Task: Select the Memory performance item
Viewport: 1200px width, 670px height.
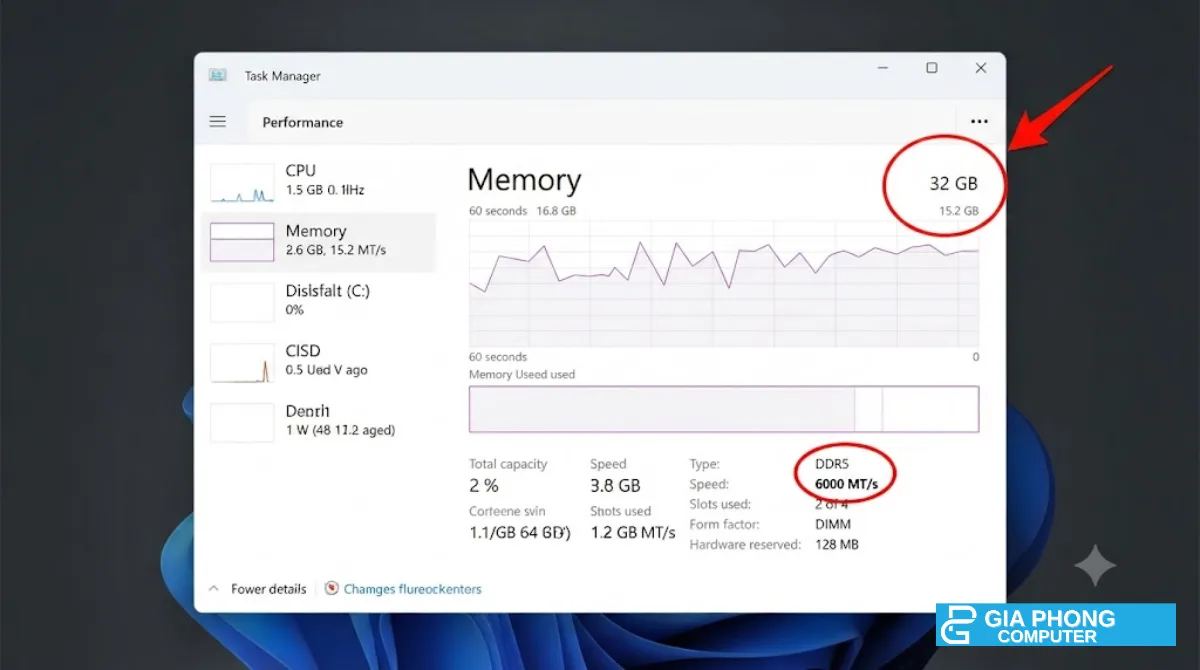Action: click(319, 241)
